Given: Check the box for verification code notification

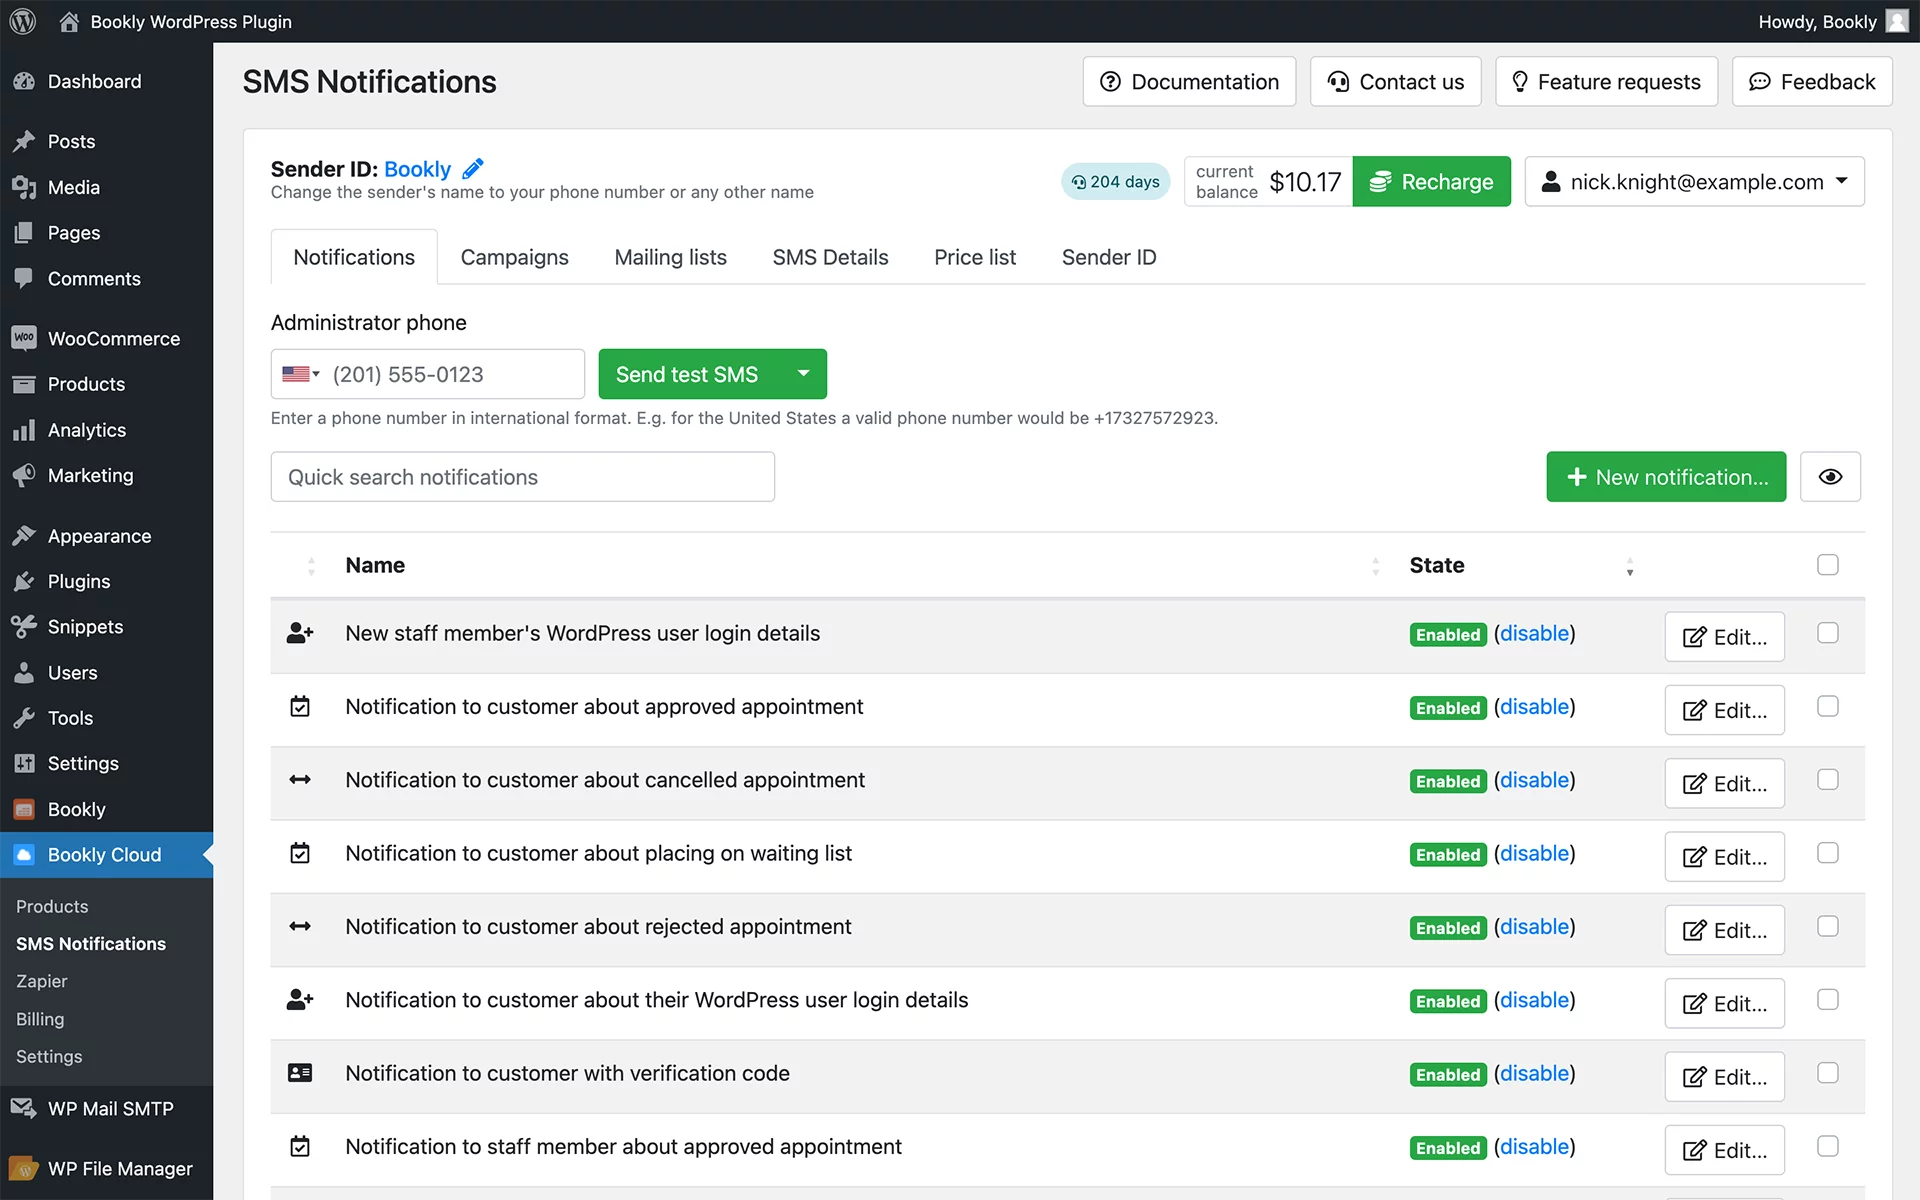Looking at the screenshot, I should coord(1828,1073).
